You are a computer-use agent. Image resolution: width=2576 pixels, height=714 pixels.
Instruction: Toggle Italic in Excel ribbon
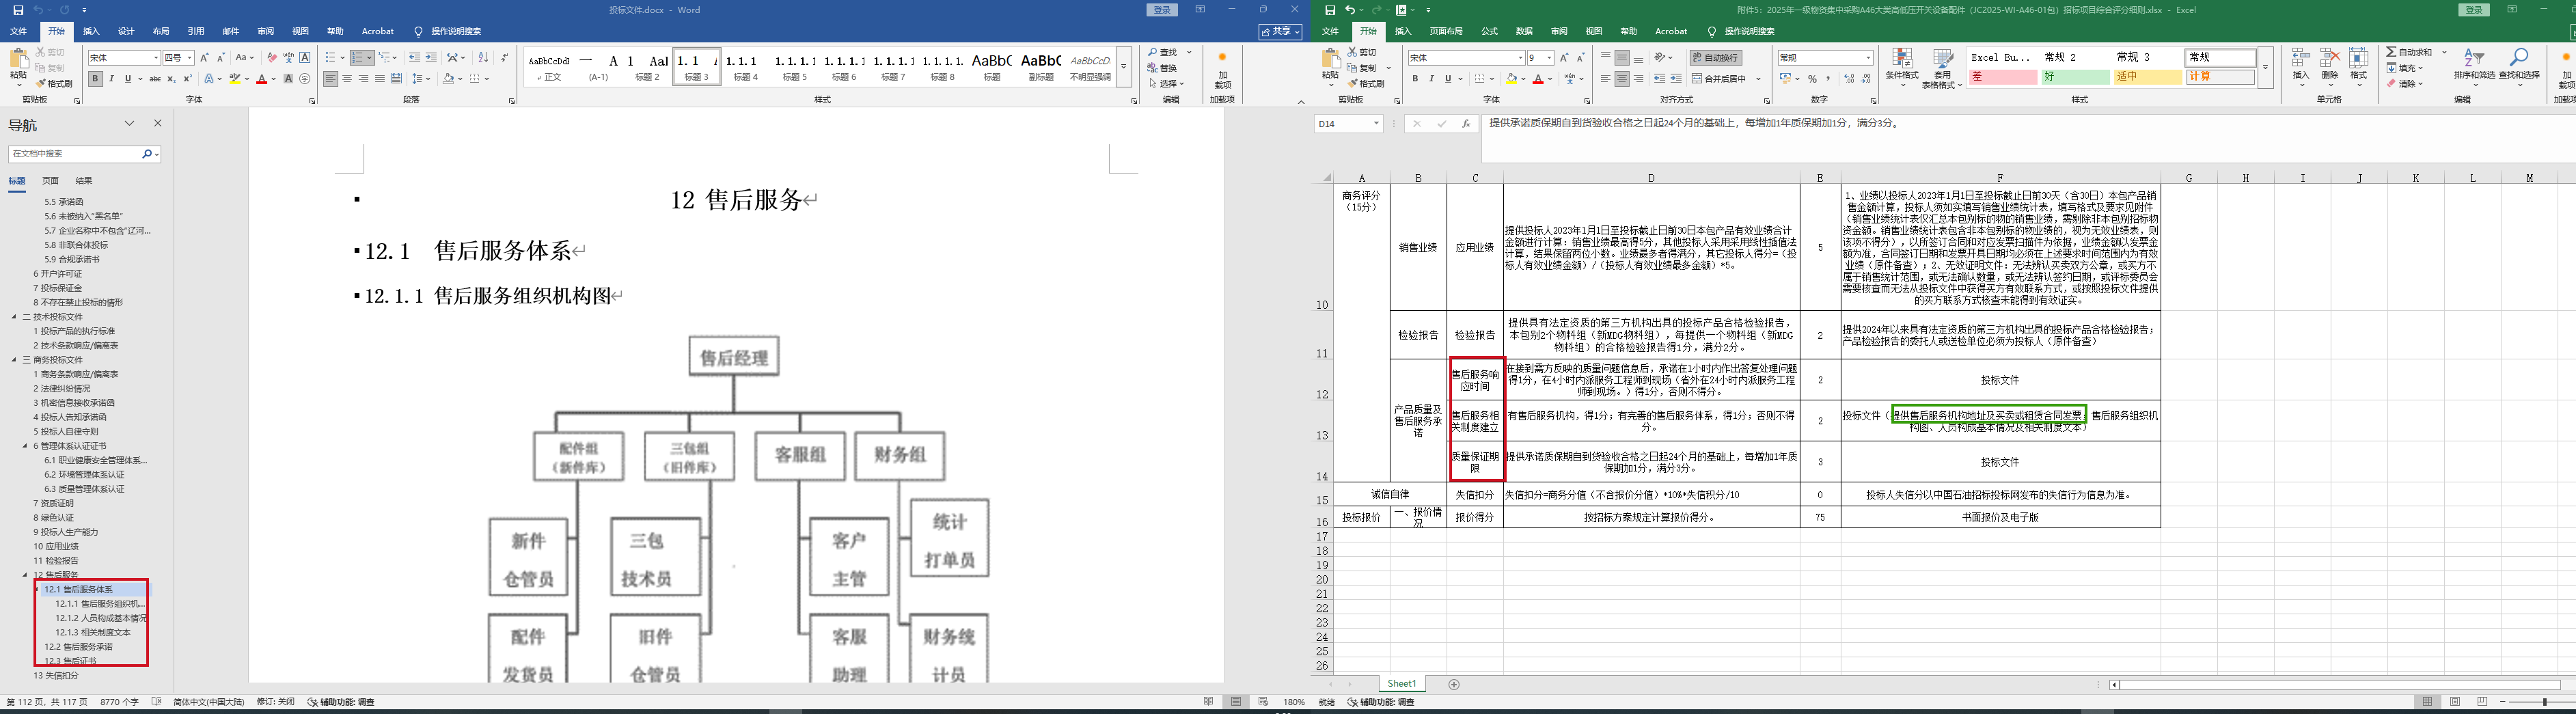click(1431, 79)
